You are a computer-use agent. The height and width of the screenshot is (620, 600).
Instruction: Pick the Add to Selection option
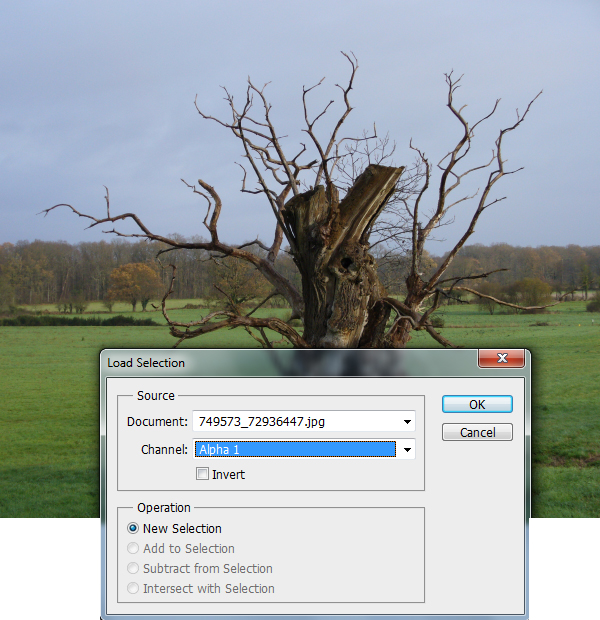pyautogui.click(x=134, y=548)
